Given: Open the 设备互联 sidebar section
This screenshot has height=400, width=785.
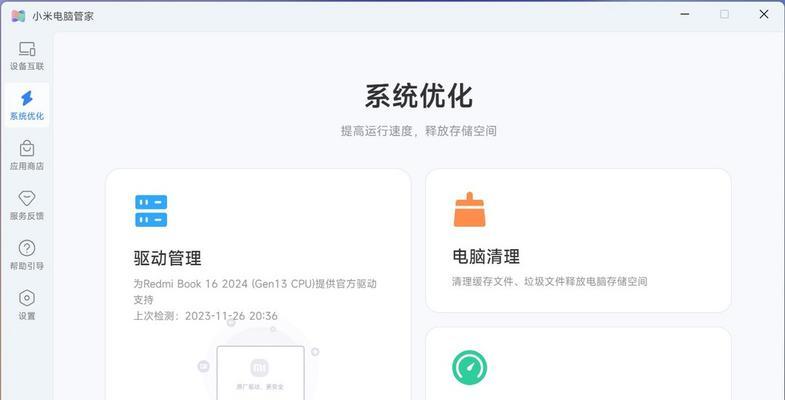Looking at the screenshot, I should coord(27,56).
